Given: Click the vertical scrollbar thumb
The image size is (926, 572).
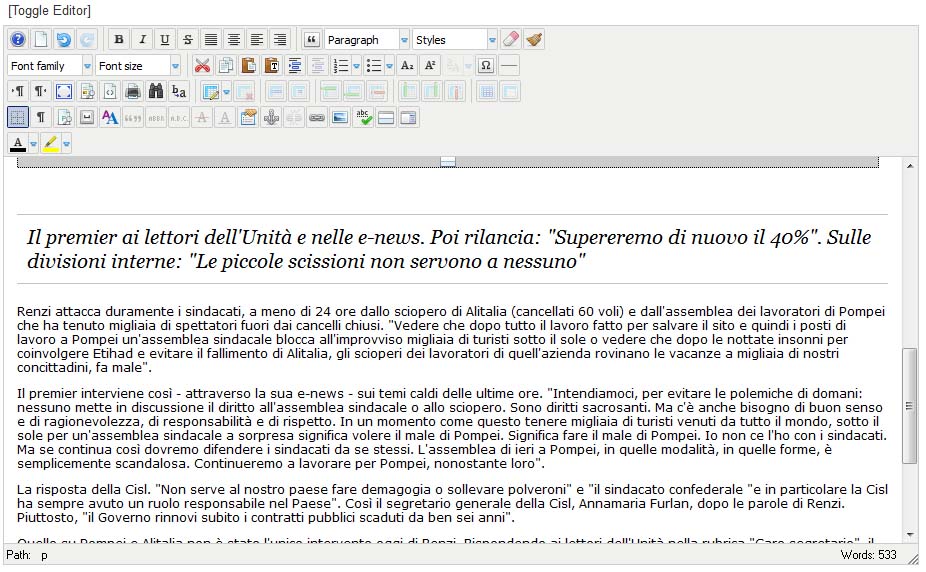Looking at the screenshot, I should tap(909, 405).
